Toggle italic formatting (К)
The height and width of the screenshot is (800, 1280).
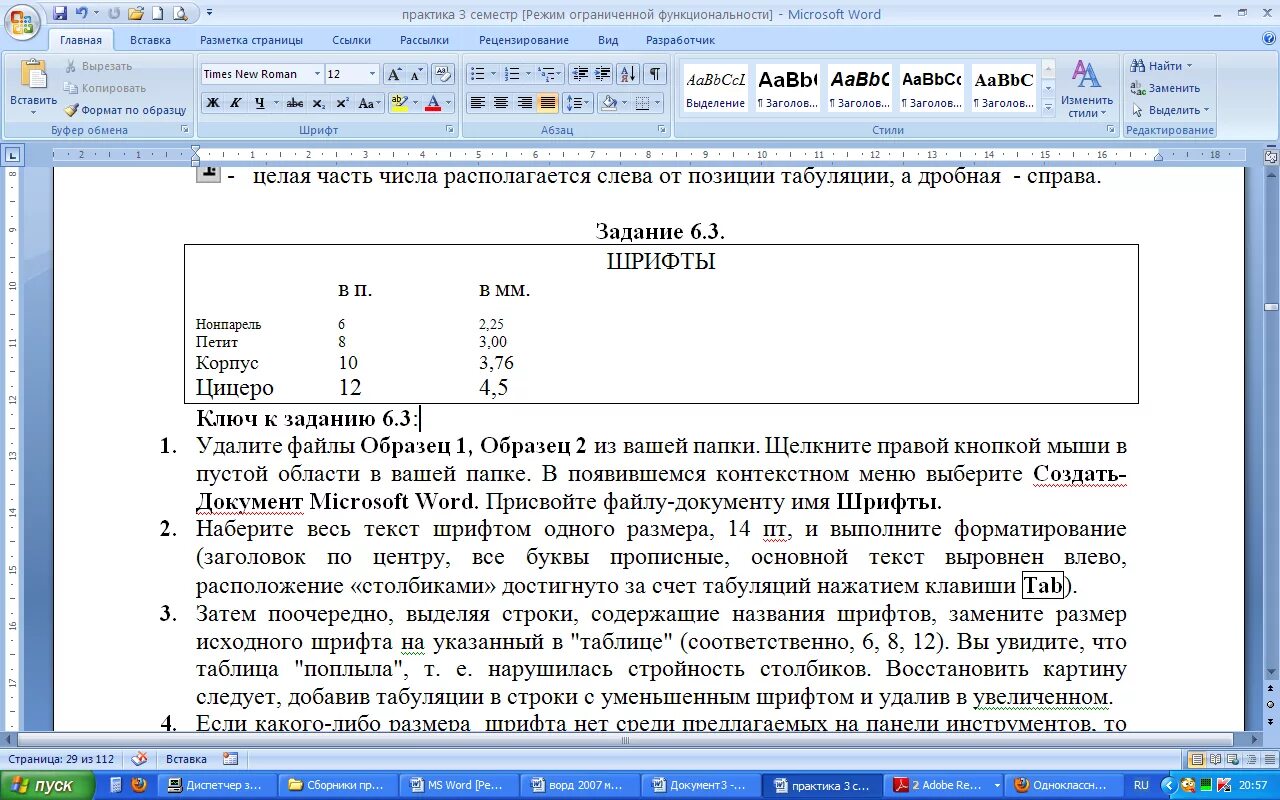pyautogui.click(x=236, y=103)
